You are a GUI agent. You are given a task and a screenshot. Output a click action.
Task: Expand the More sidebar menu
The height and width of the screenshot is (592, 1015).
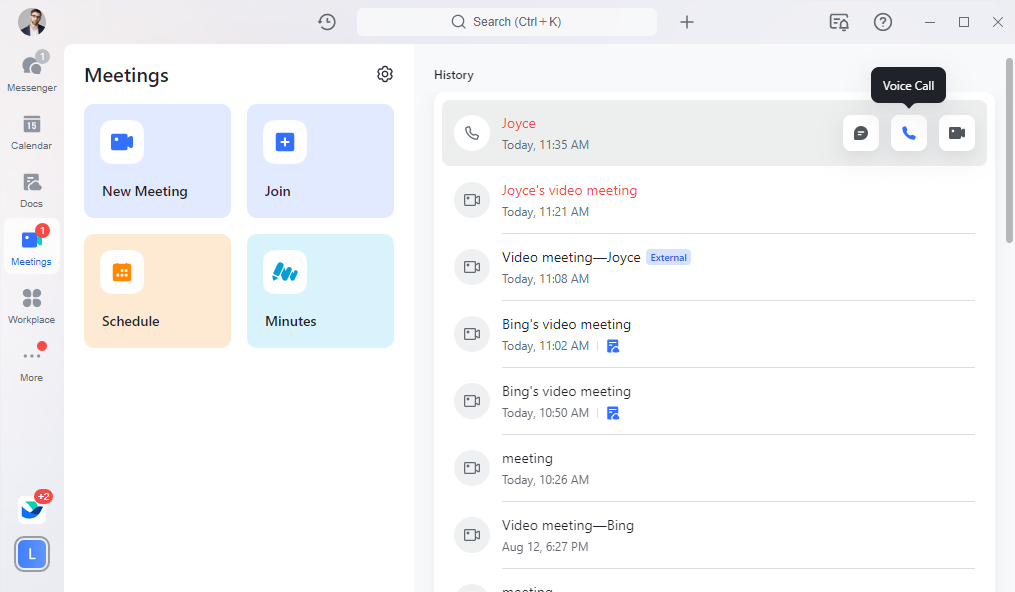pos(32,363)
